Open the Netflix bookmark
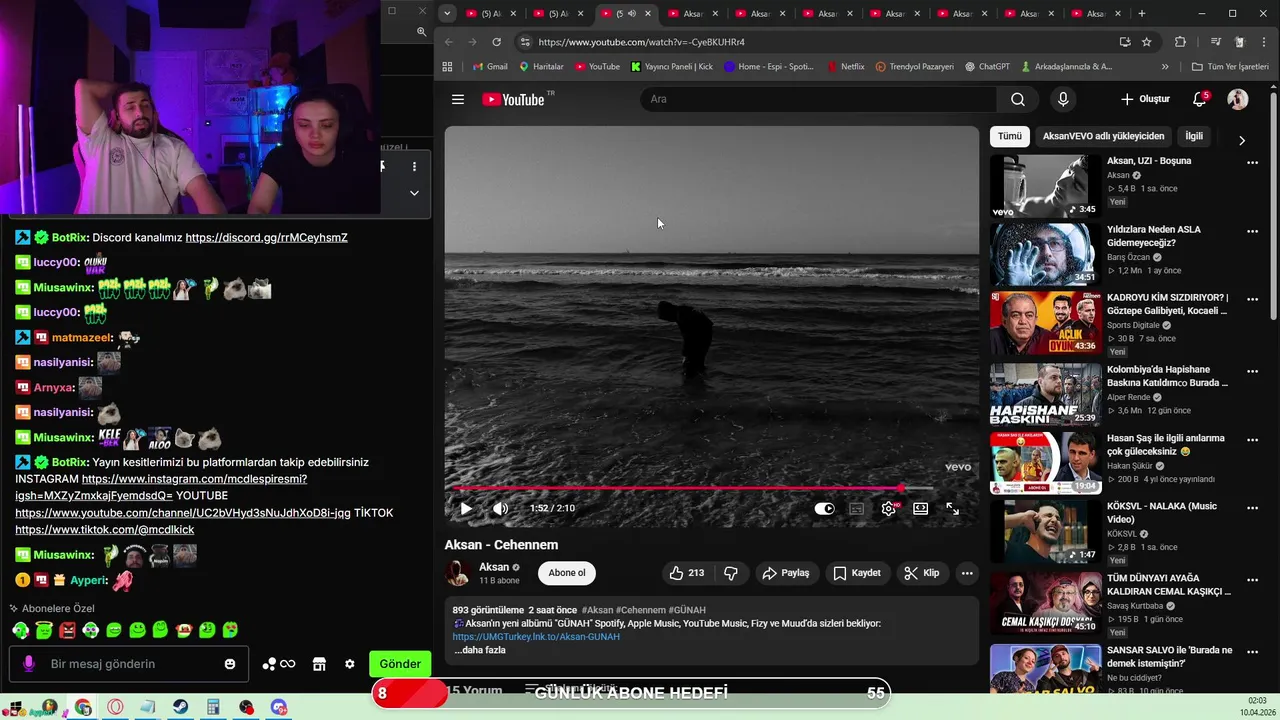The image size is (1280, 720). 846,67
